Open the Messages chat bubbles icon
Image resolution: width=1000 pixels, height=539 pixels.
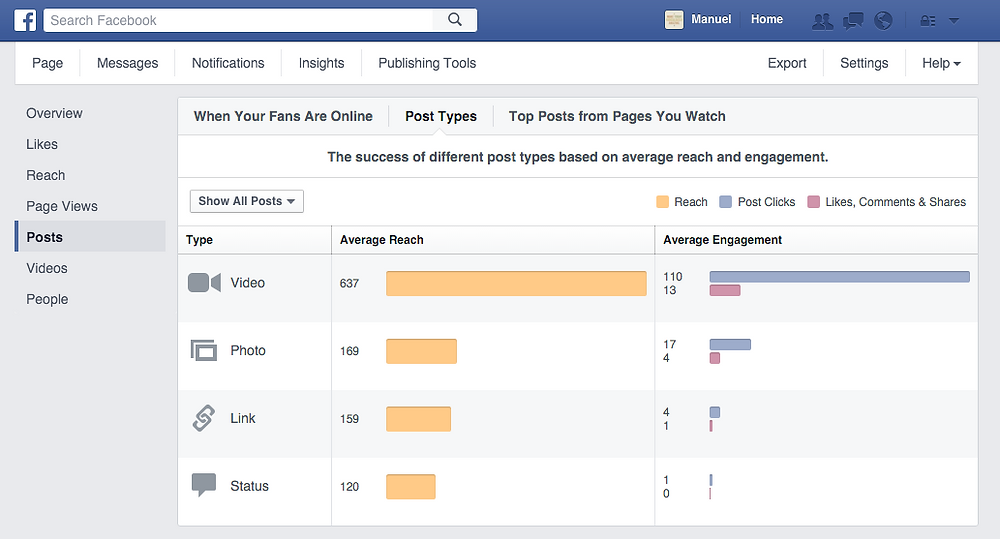pyautogui.click(x=853, y=21)
